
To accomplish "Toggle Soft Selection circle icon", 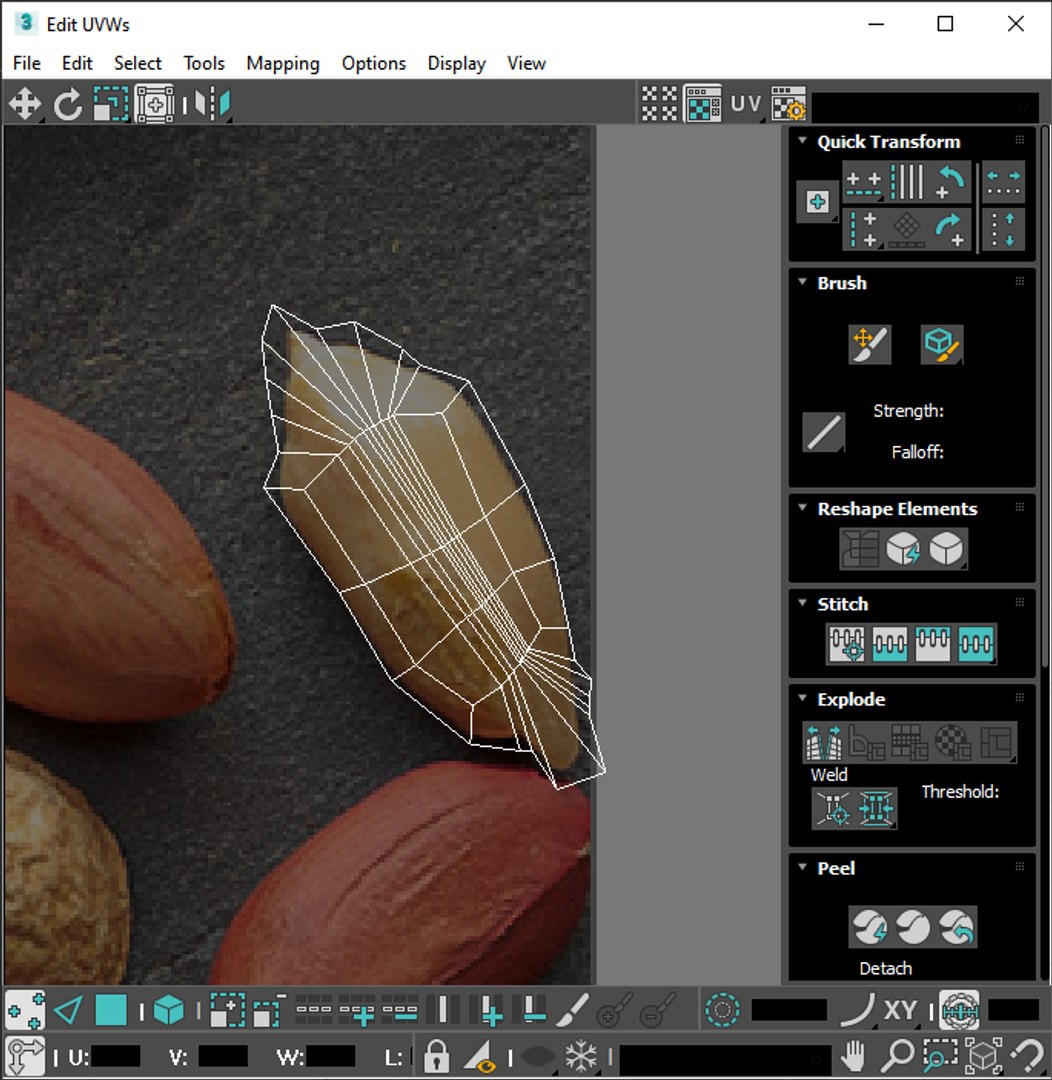I will pos(722,1010).
